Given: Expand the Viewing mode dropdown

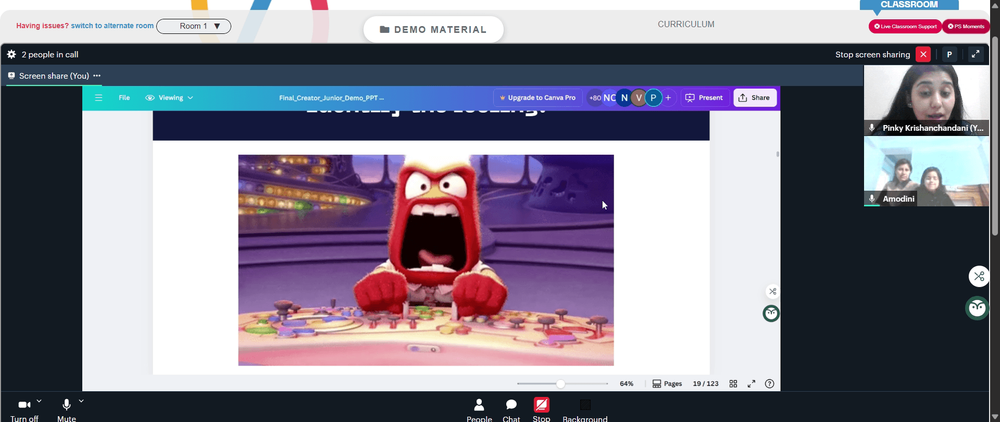Looking at the screenshot, I should coord(169,98).
